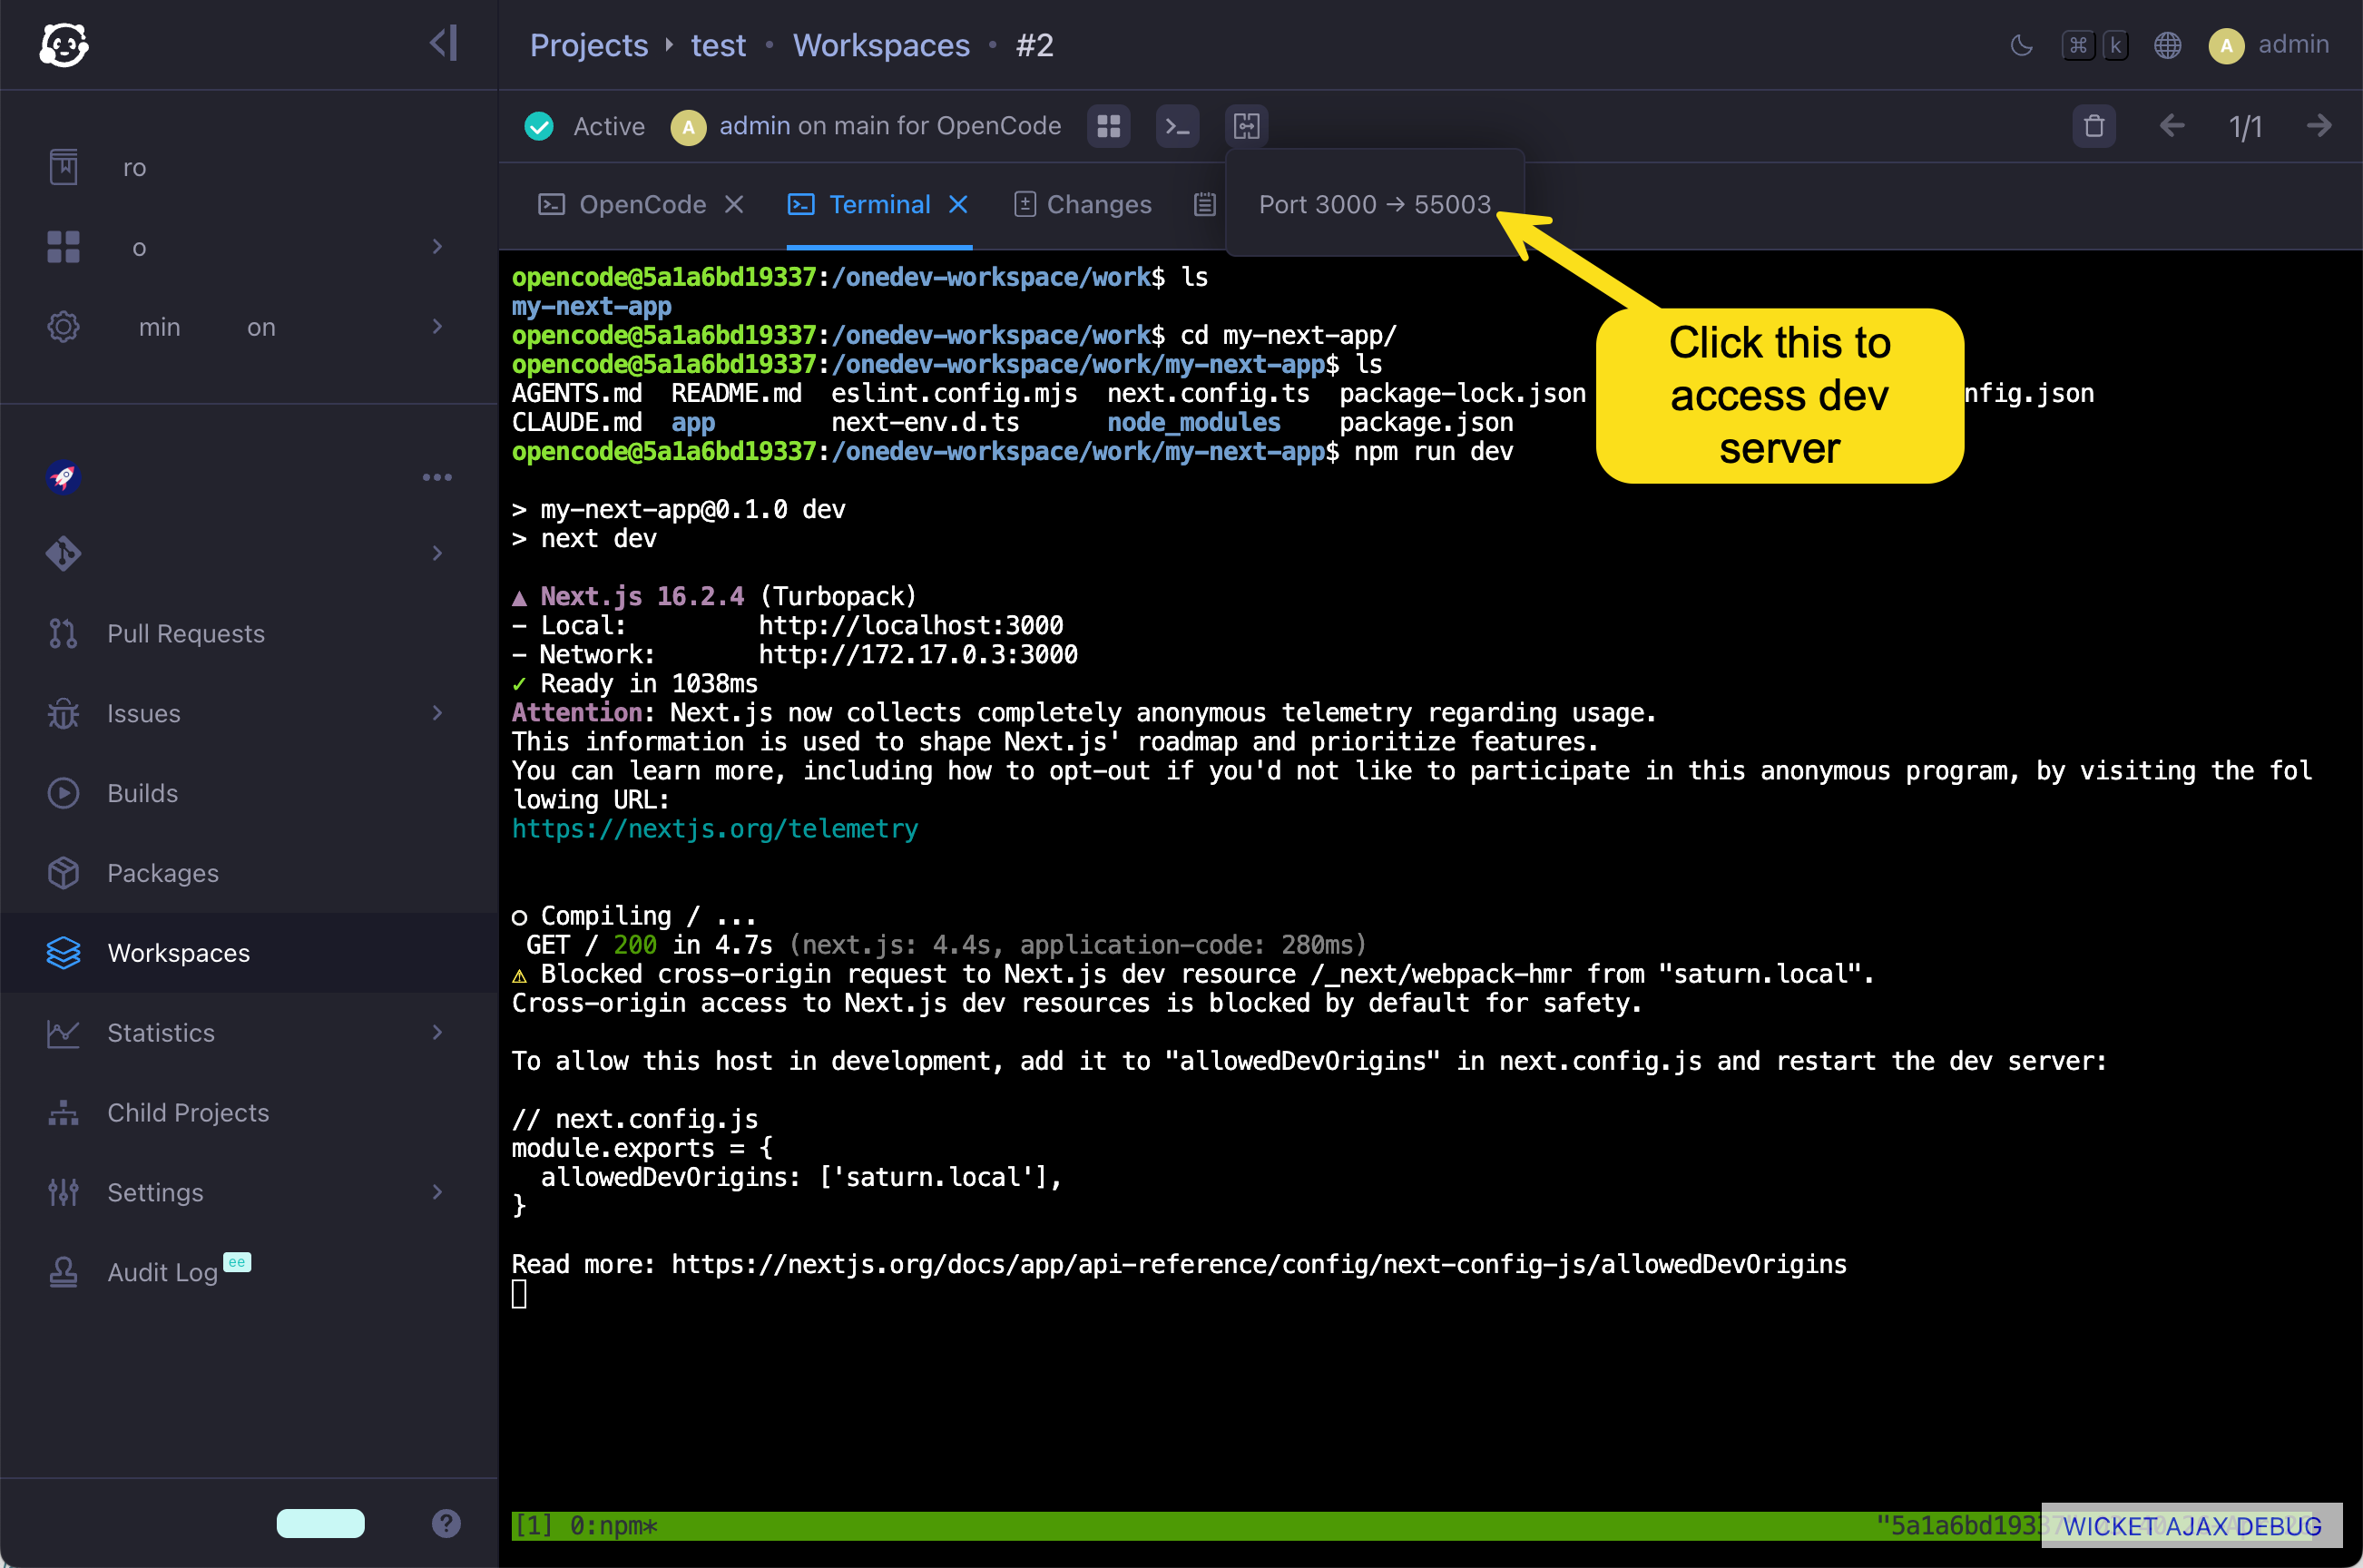Close the Terminal tab
The height and width of the screenshot is (1568, 2363).
(958, 204)
